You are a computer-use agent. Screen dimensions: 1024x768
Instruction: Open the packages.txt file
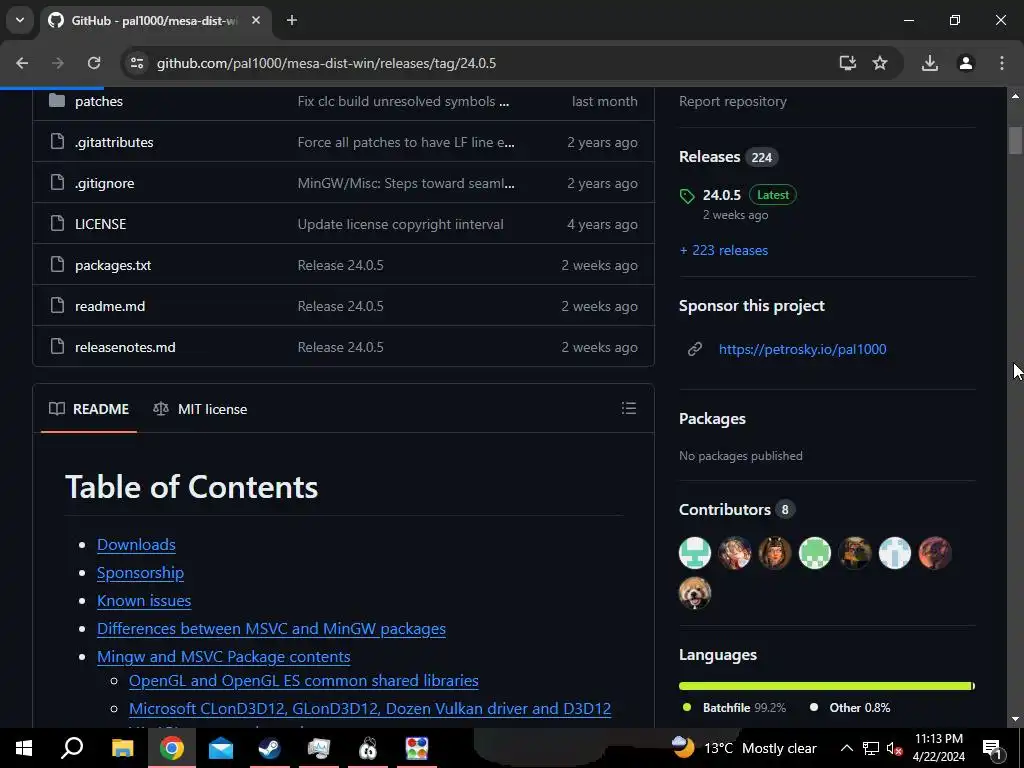(113, 265)
